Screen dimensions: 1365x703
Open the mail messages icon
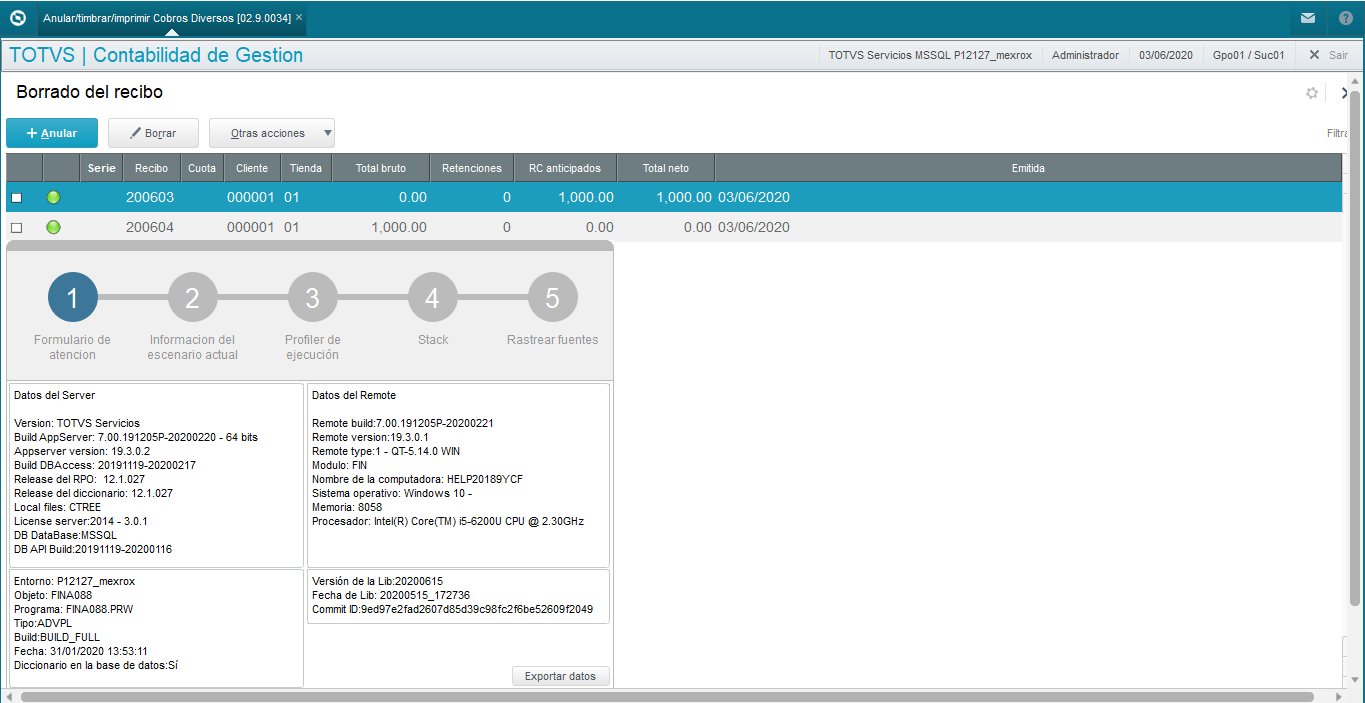[x=1307, y=18]
